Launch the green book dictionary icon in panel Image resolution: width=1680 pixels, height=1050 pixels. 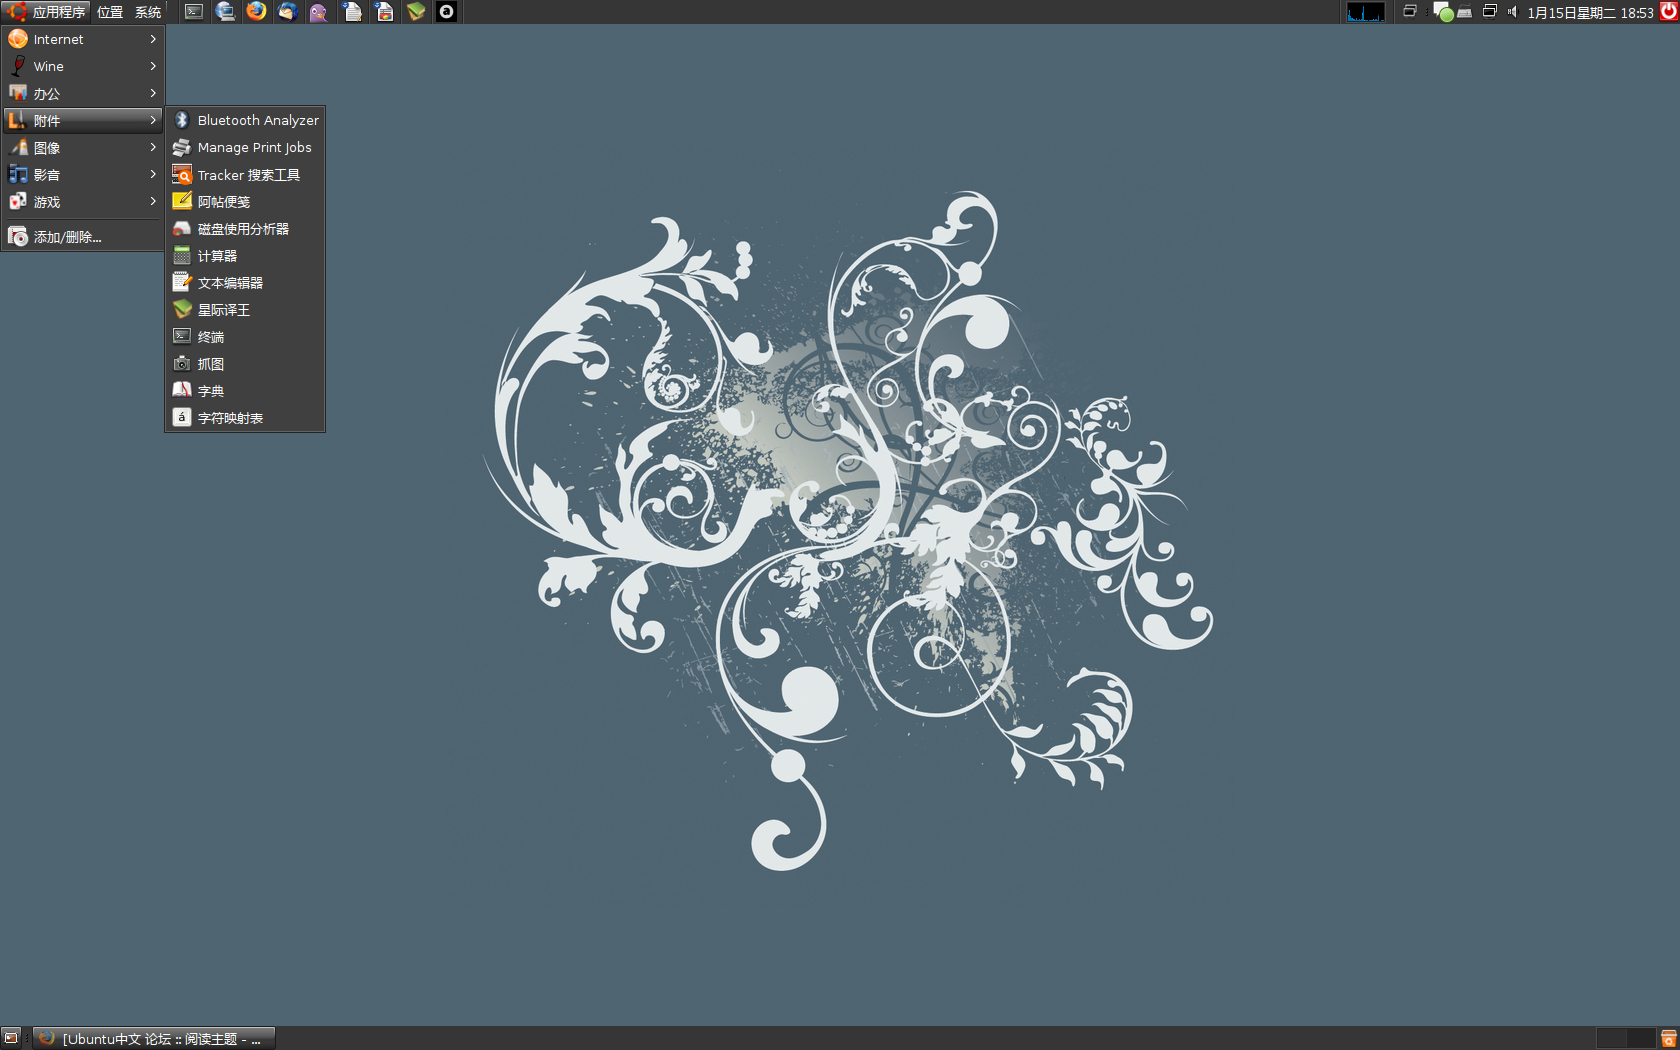click(416, 12)
